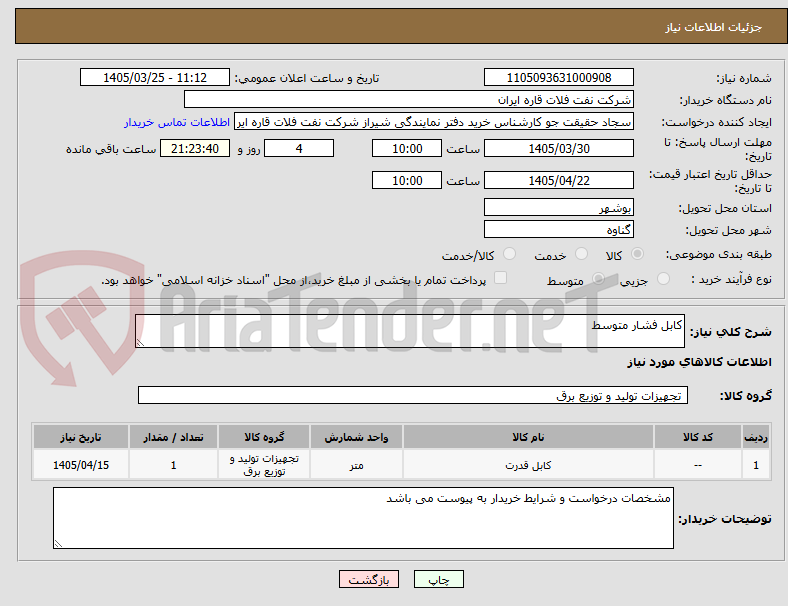Click the بازگشت back button
Screen dimensions: 788x606
[x=369, y=579]
